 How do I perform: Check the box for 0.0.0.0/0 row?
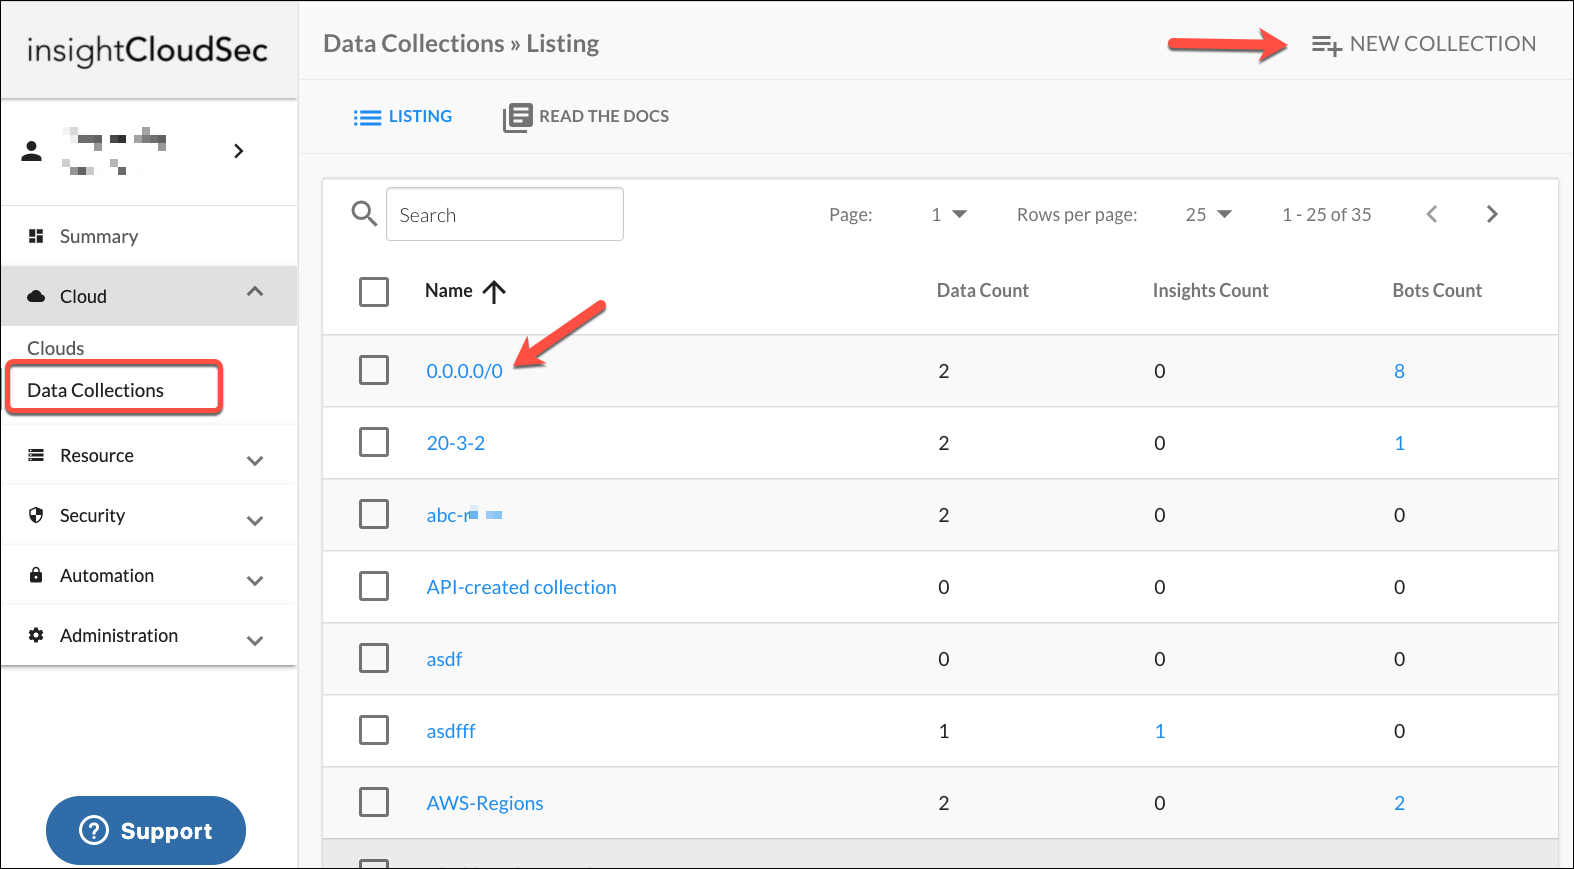(374, 370)
